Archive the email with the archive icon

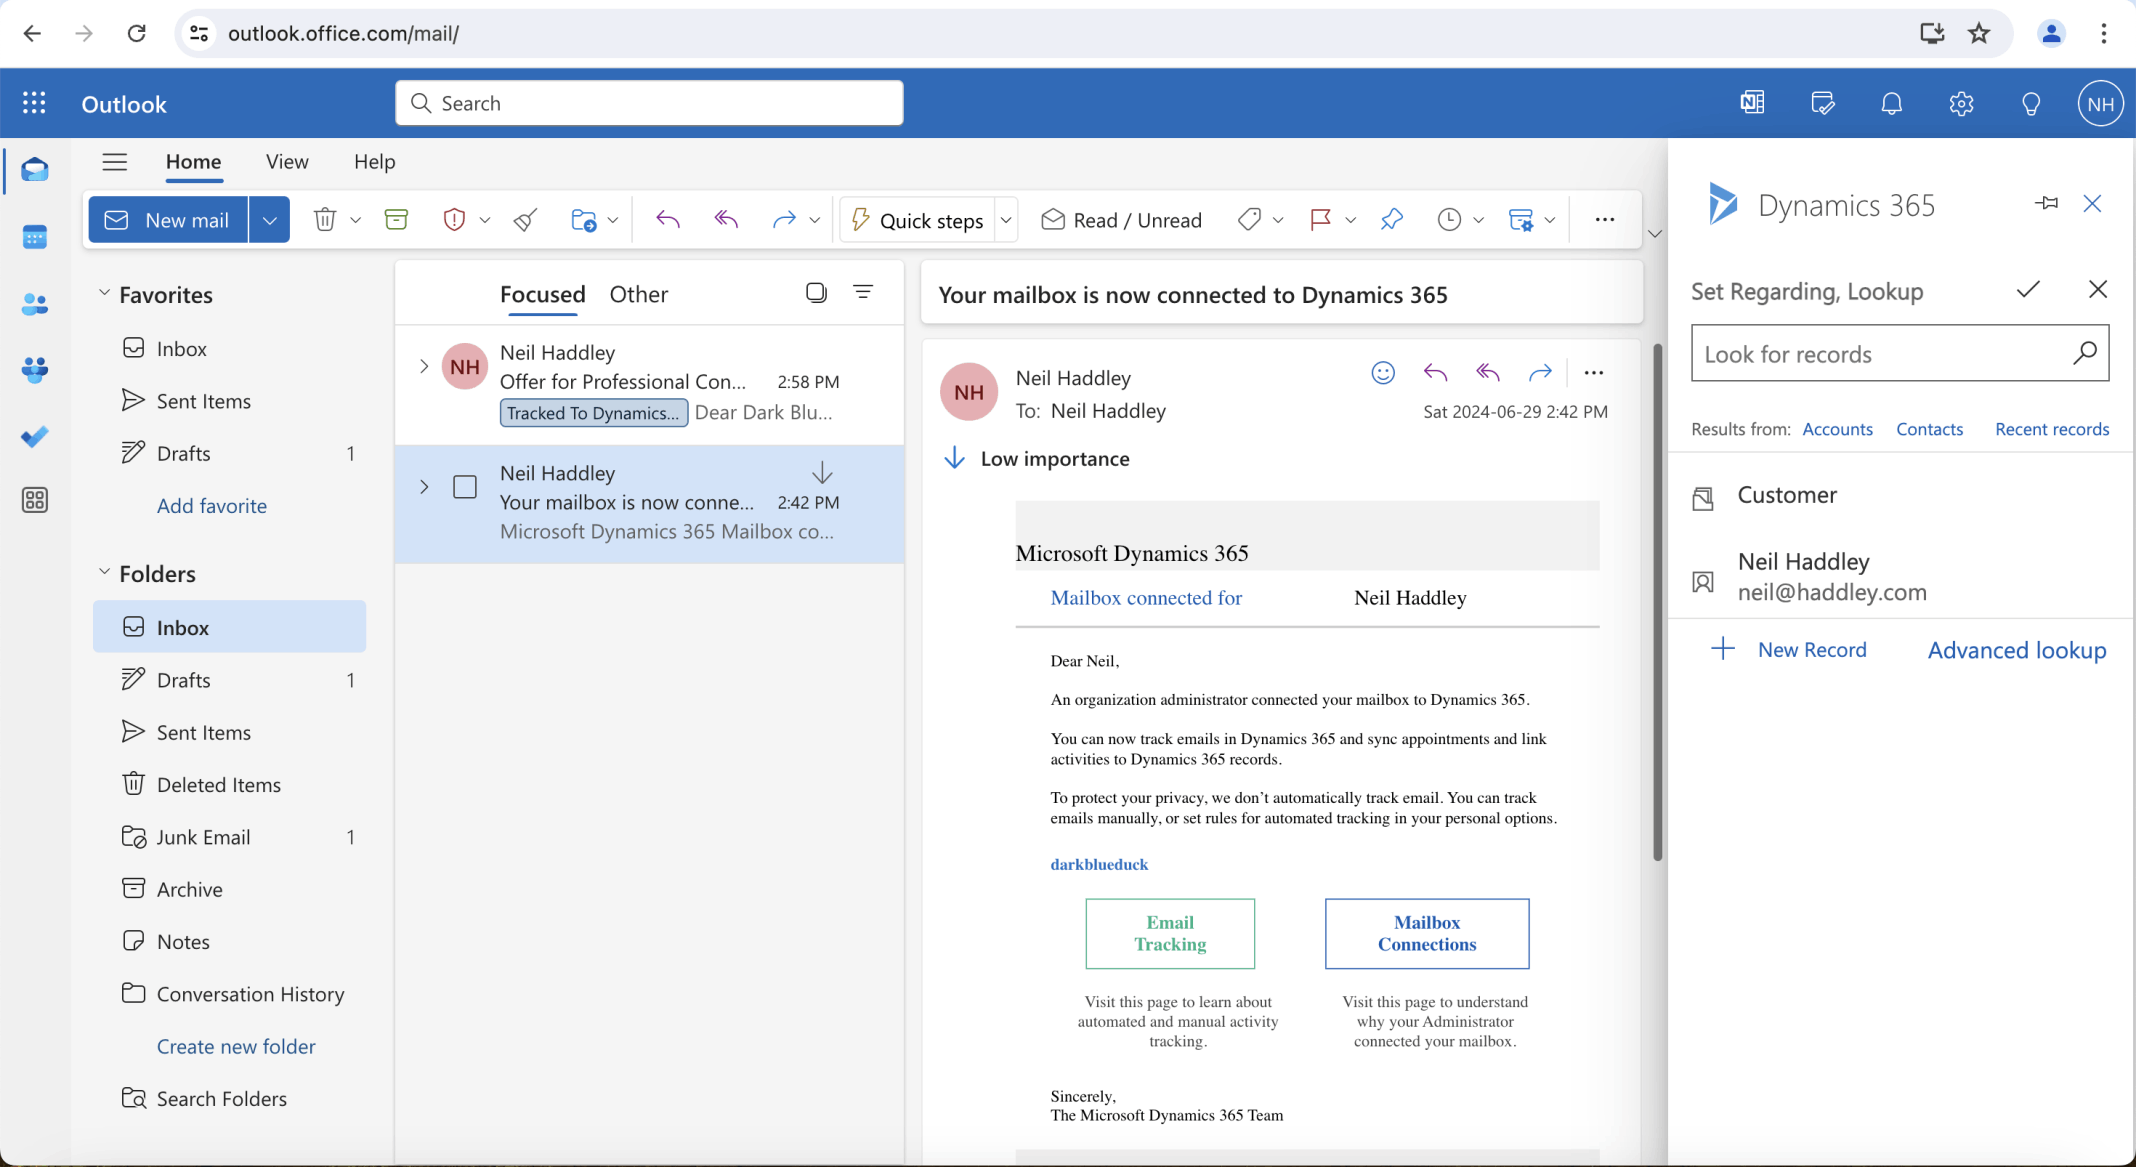pos(396,219)
